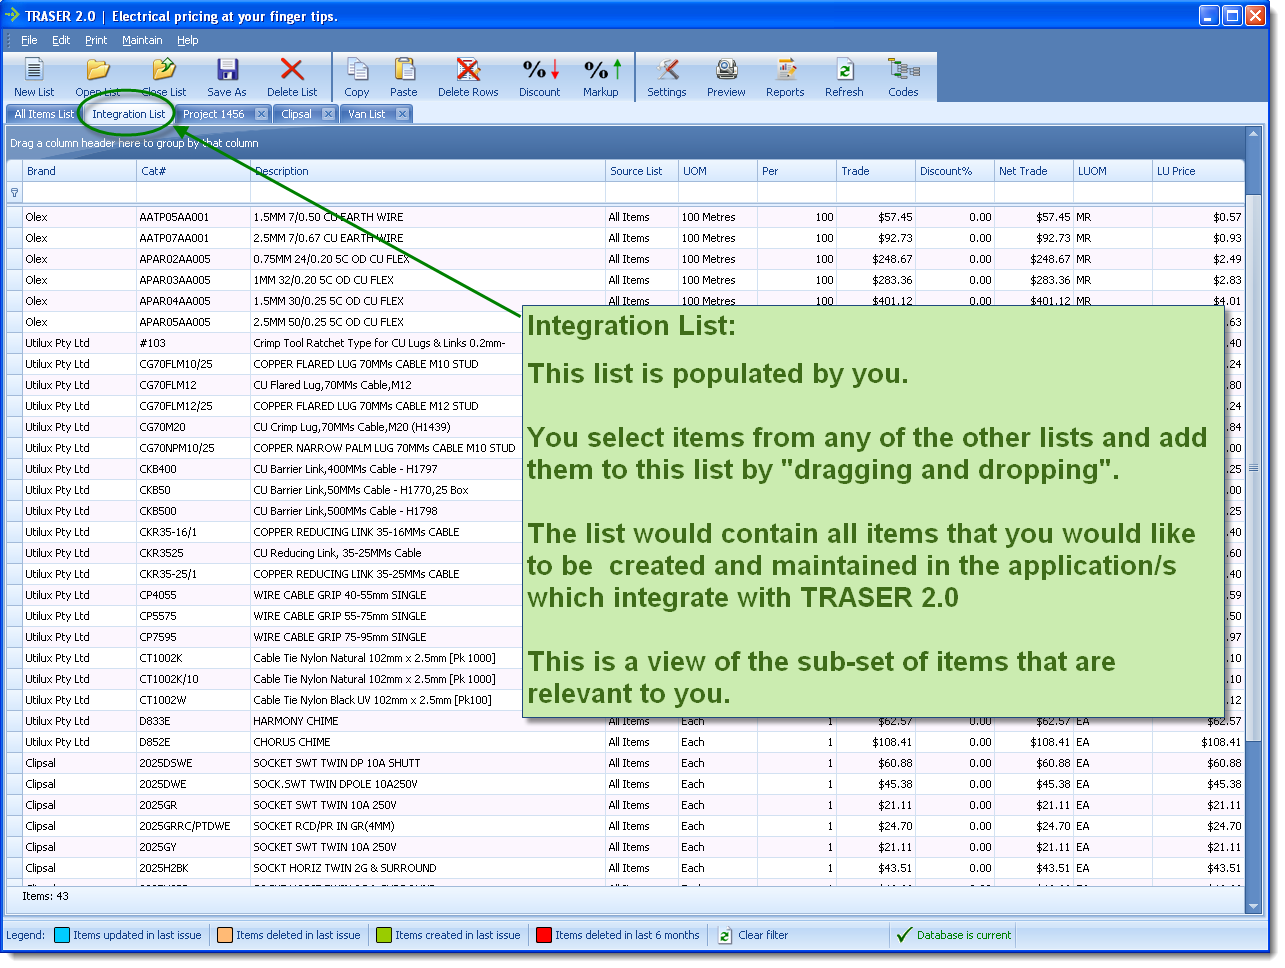
Task: Sort by LUOM column header
Action: [1112, 171]
